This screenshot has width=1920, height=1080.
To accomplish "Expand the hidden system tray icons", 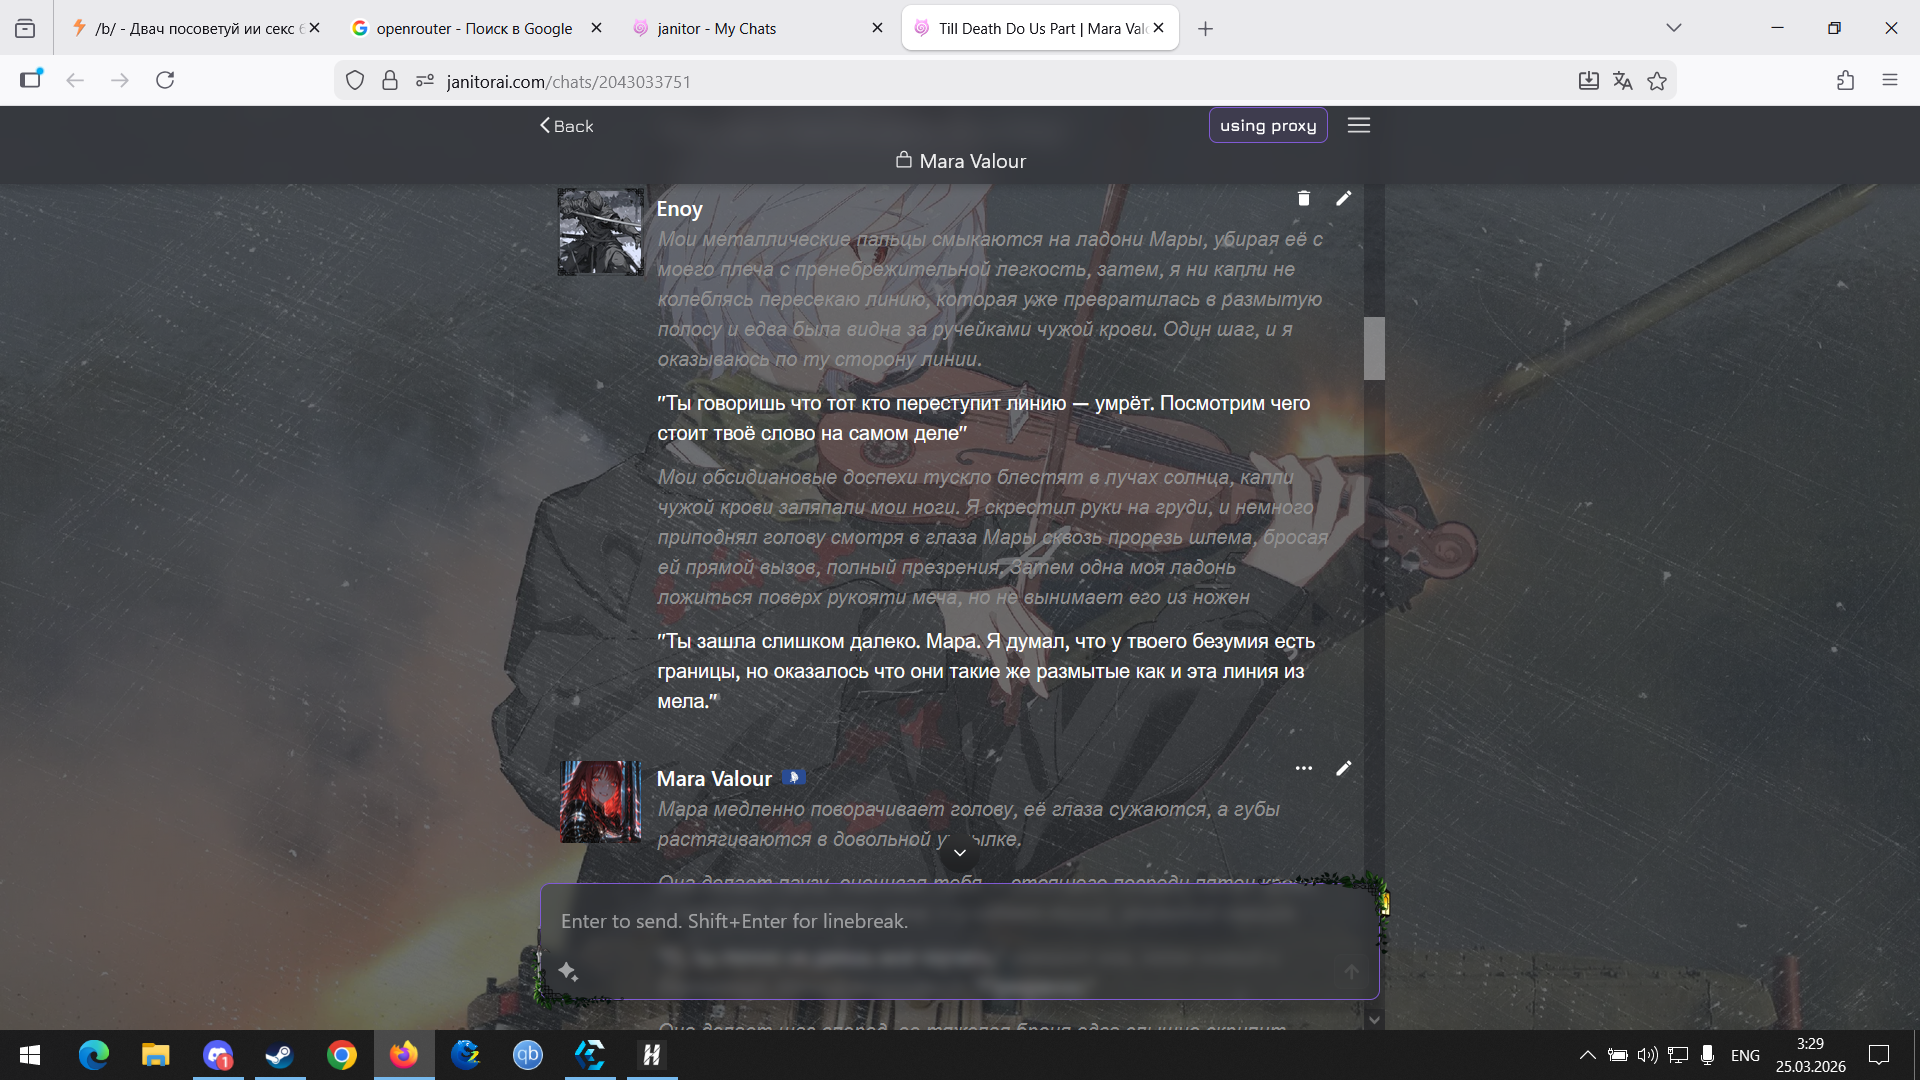I will point(1587,1055).
